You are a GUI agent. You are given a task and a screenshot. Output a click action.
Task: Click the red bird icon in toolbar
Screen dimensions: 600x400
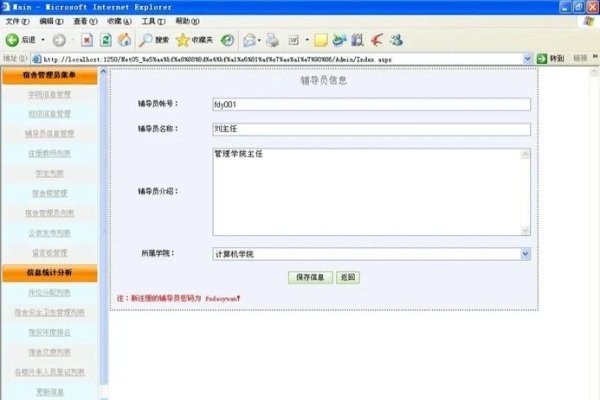[x=377, y=40]
